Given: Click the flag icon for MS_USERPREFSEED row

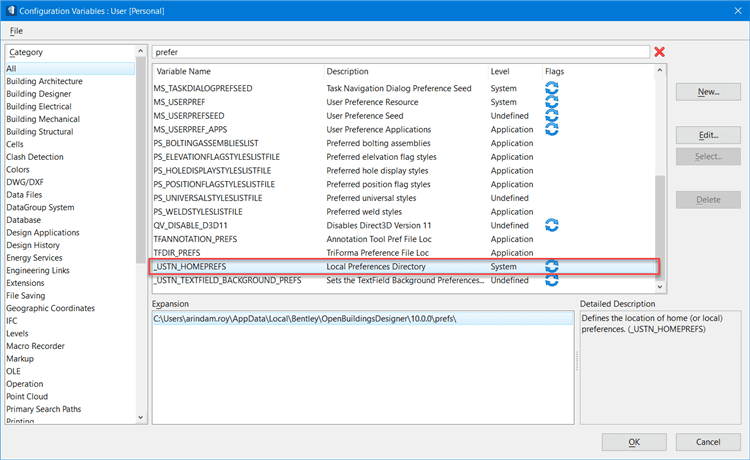Looking at the screenshot, I should [x=551, y=116].
